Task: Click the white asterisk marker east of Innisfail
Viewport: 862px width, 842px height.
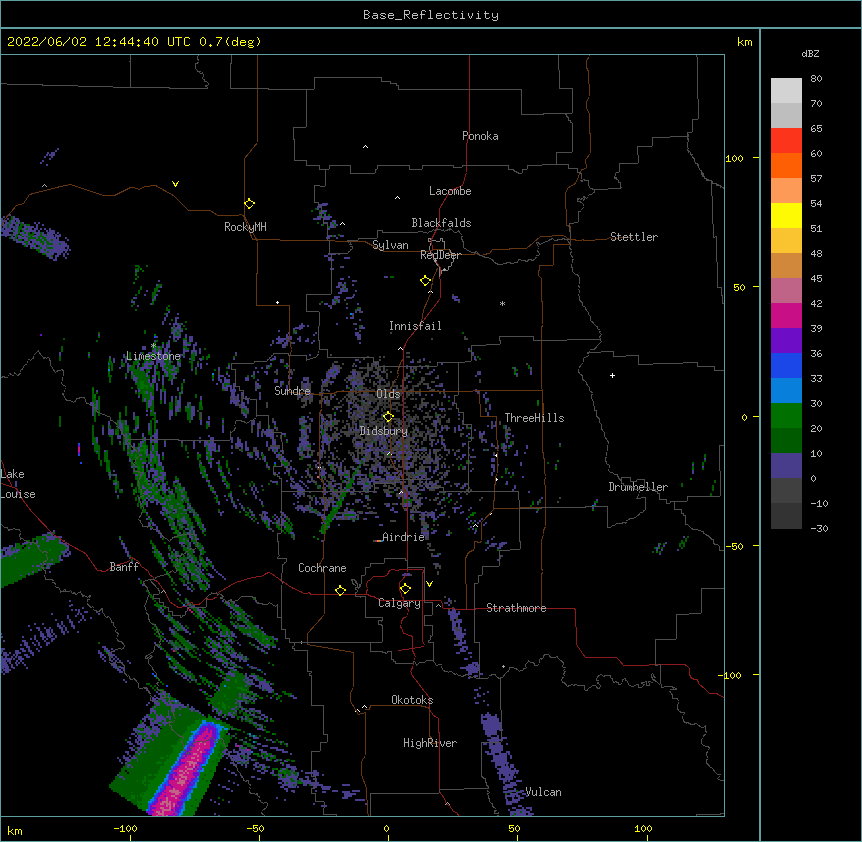Action: point(502,303)
